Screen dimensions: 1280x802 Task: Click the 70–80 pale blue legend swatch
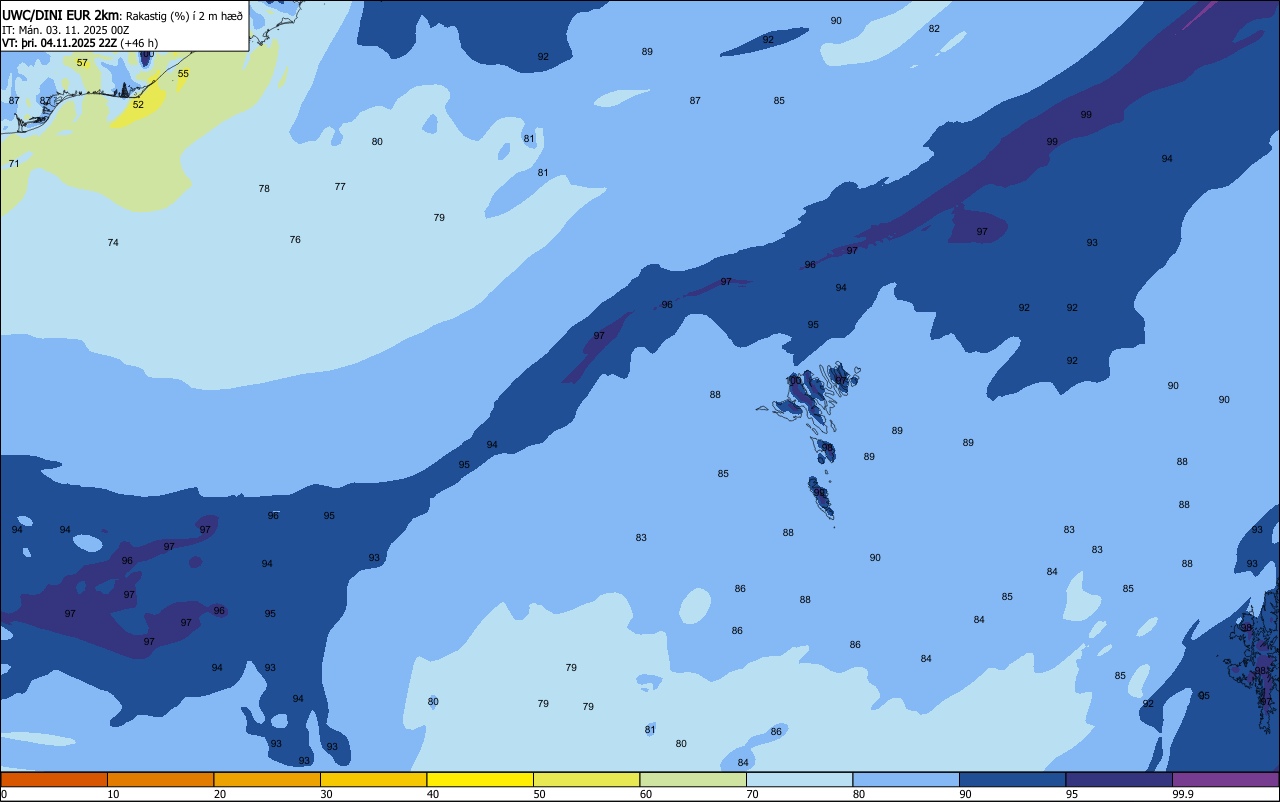799,779
